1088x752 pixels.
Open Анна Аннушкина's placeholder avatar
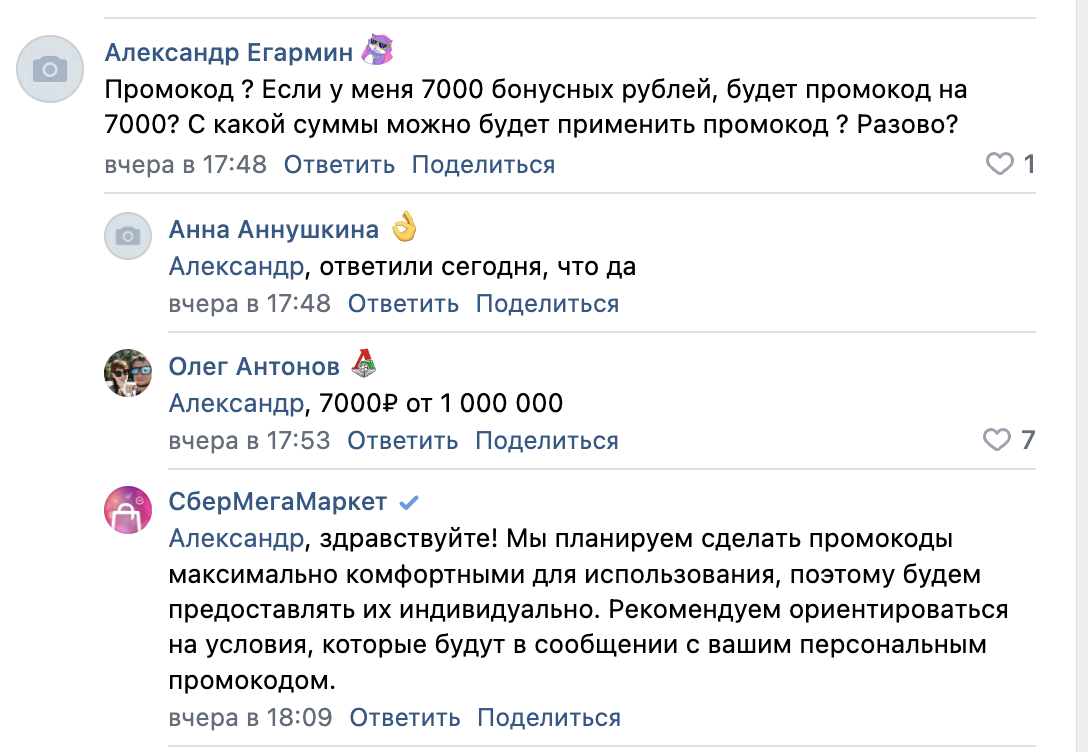tap(128, 236)
